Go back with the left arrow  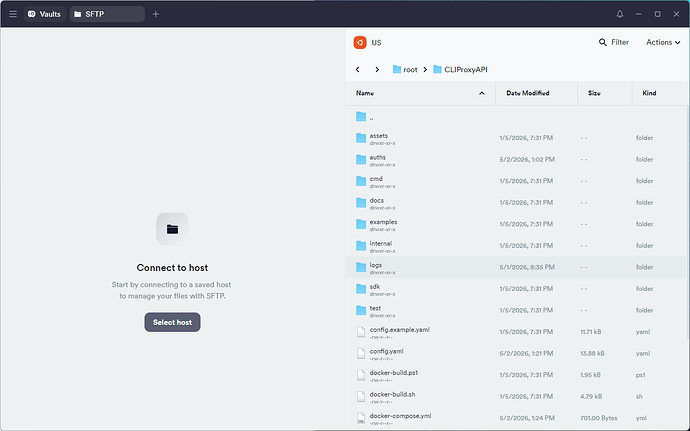point(358,70)
